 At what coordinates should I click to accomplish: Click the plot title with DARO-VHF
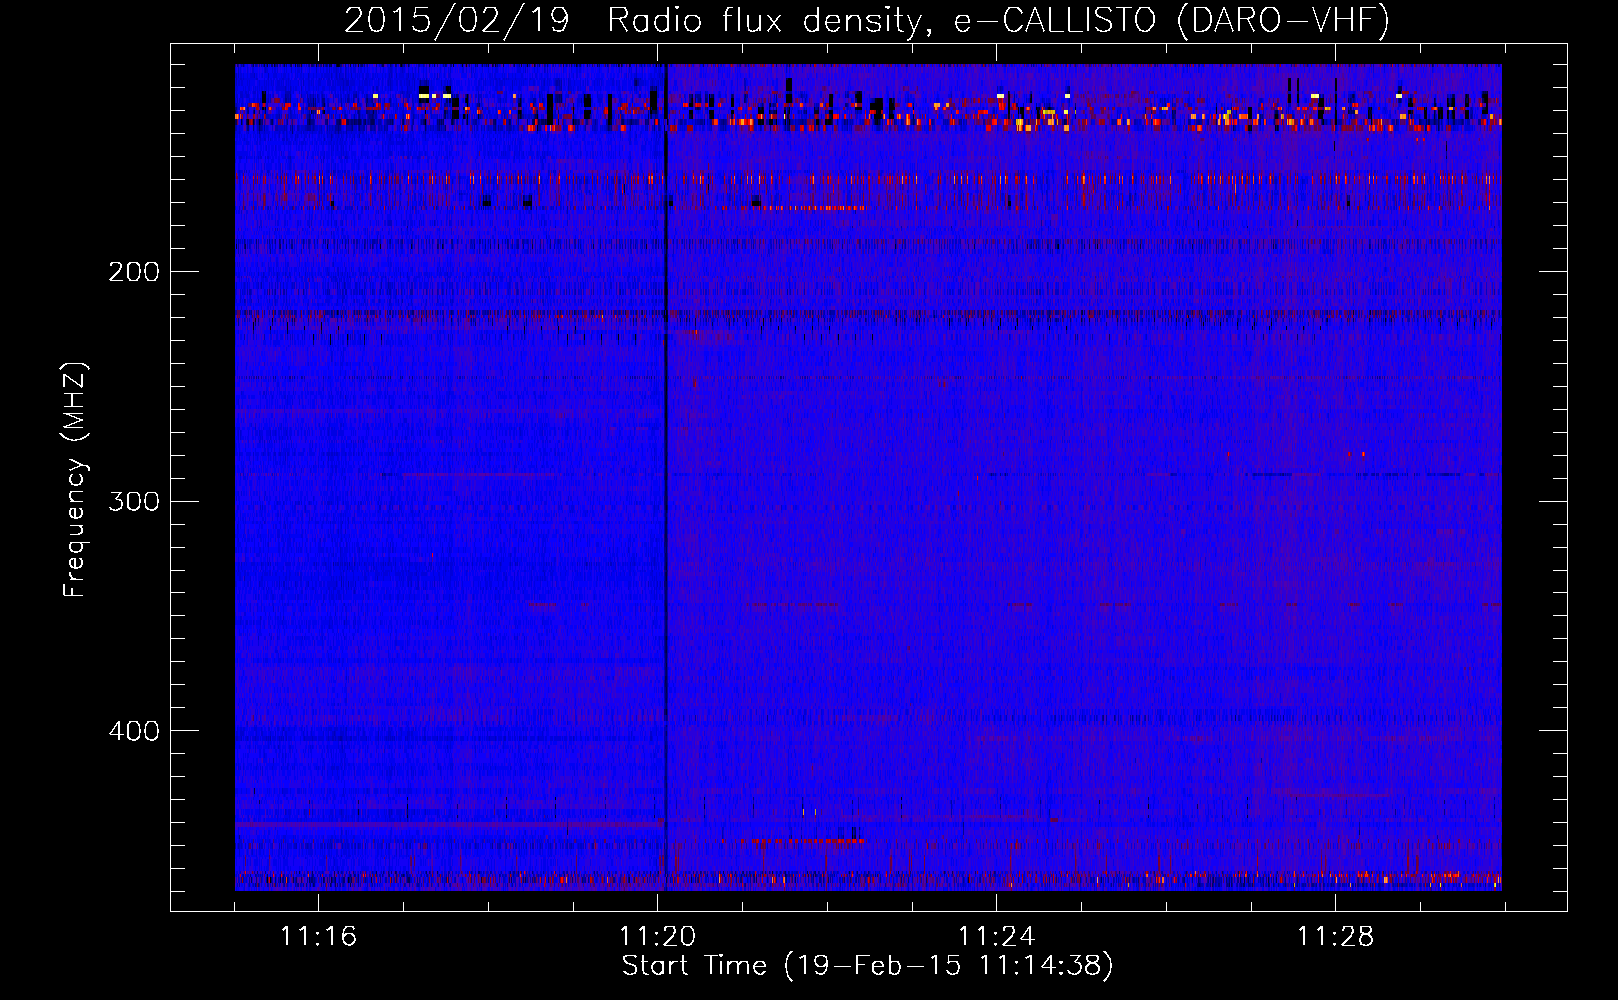coord(867,20)
